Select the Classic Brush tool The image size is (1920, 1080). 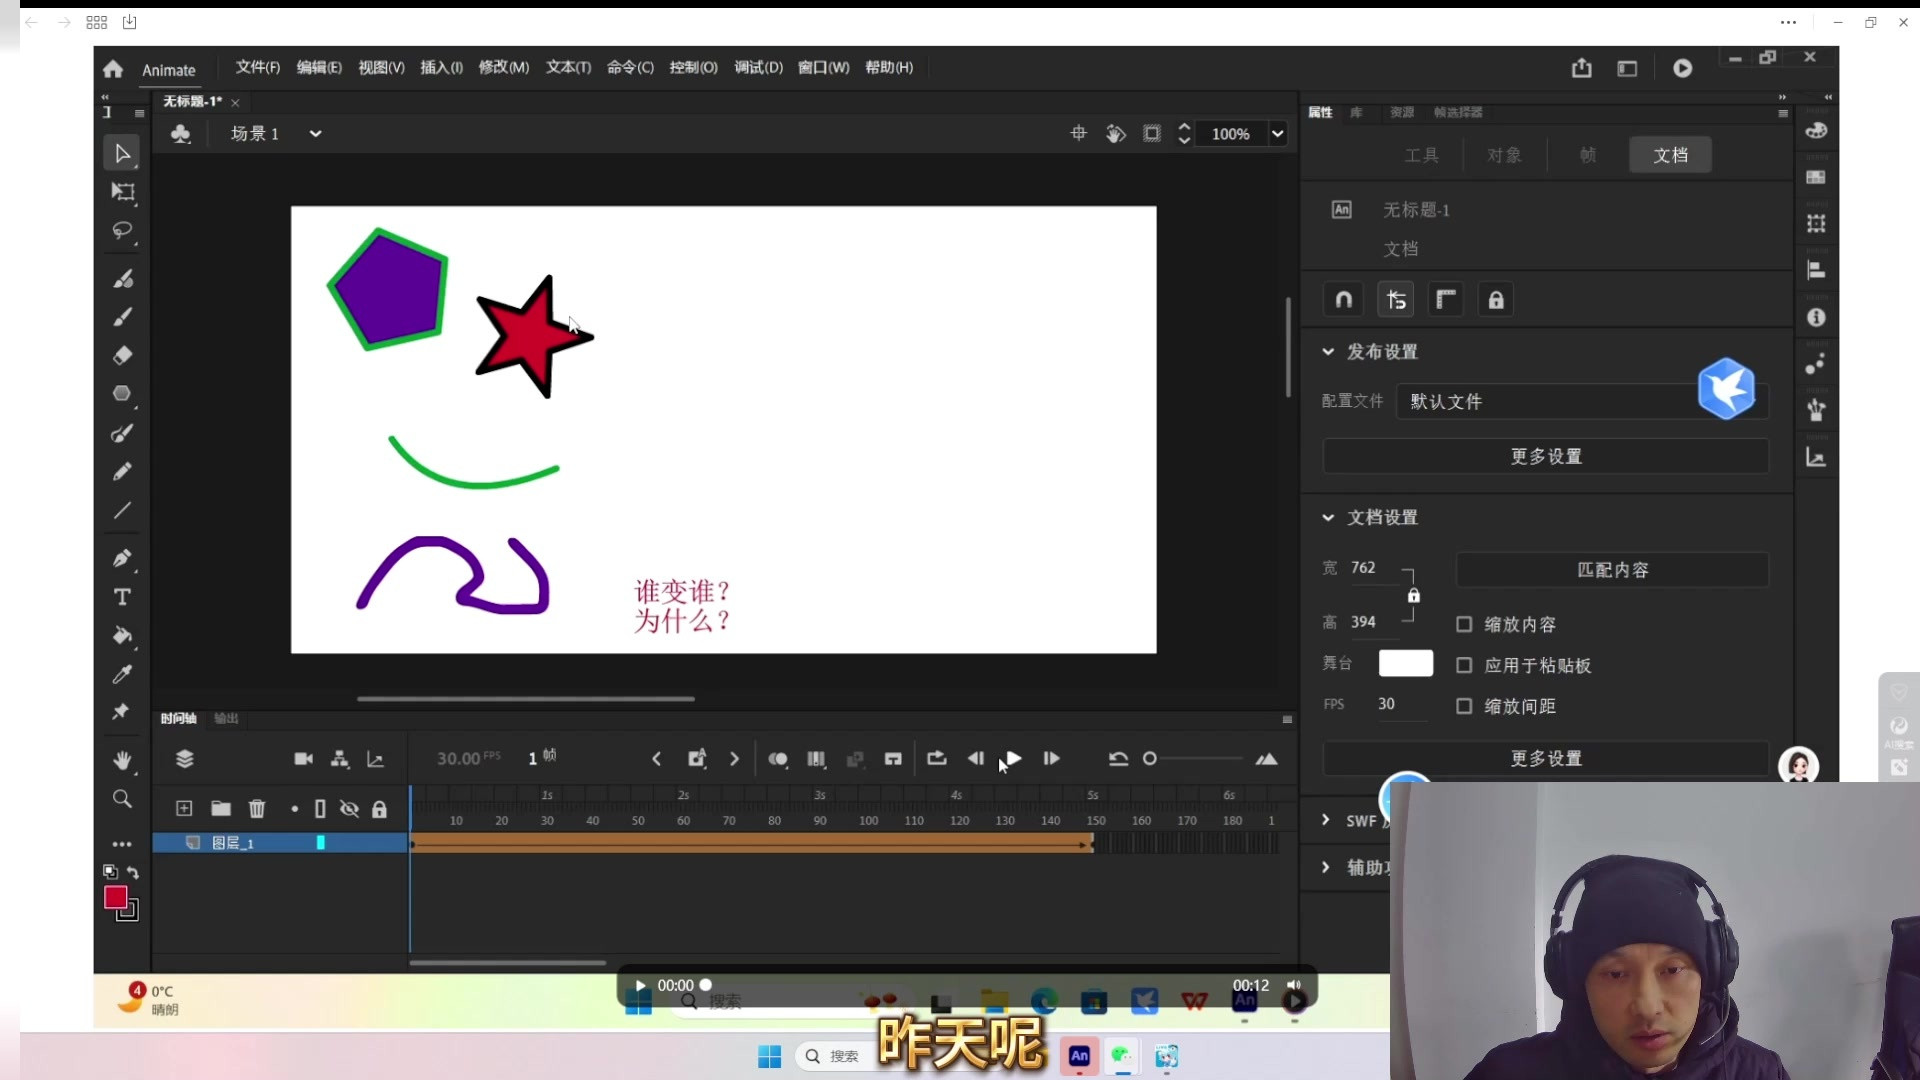coord(122,317)
